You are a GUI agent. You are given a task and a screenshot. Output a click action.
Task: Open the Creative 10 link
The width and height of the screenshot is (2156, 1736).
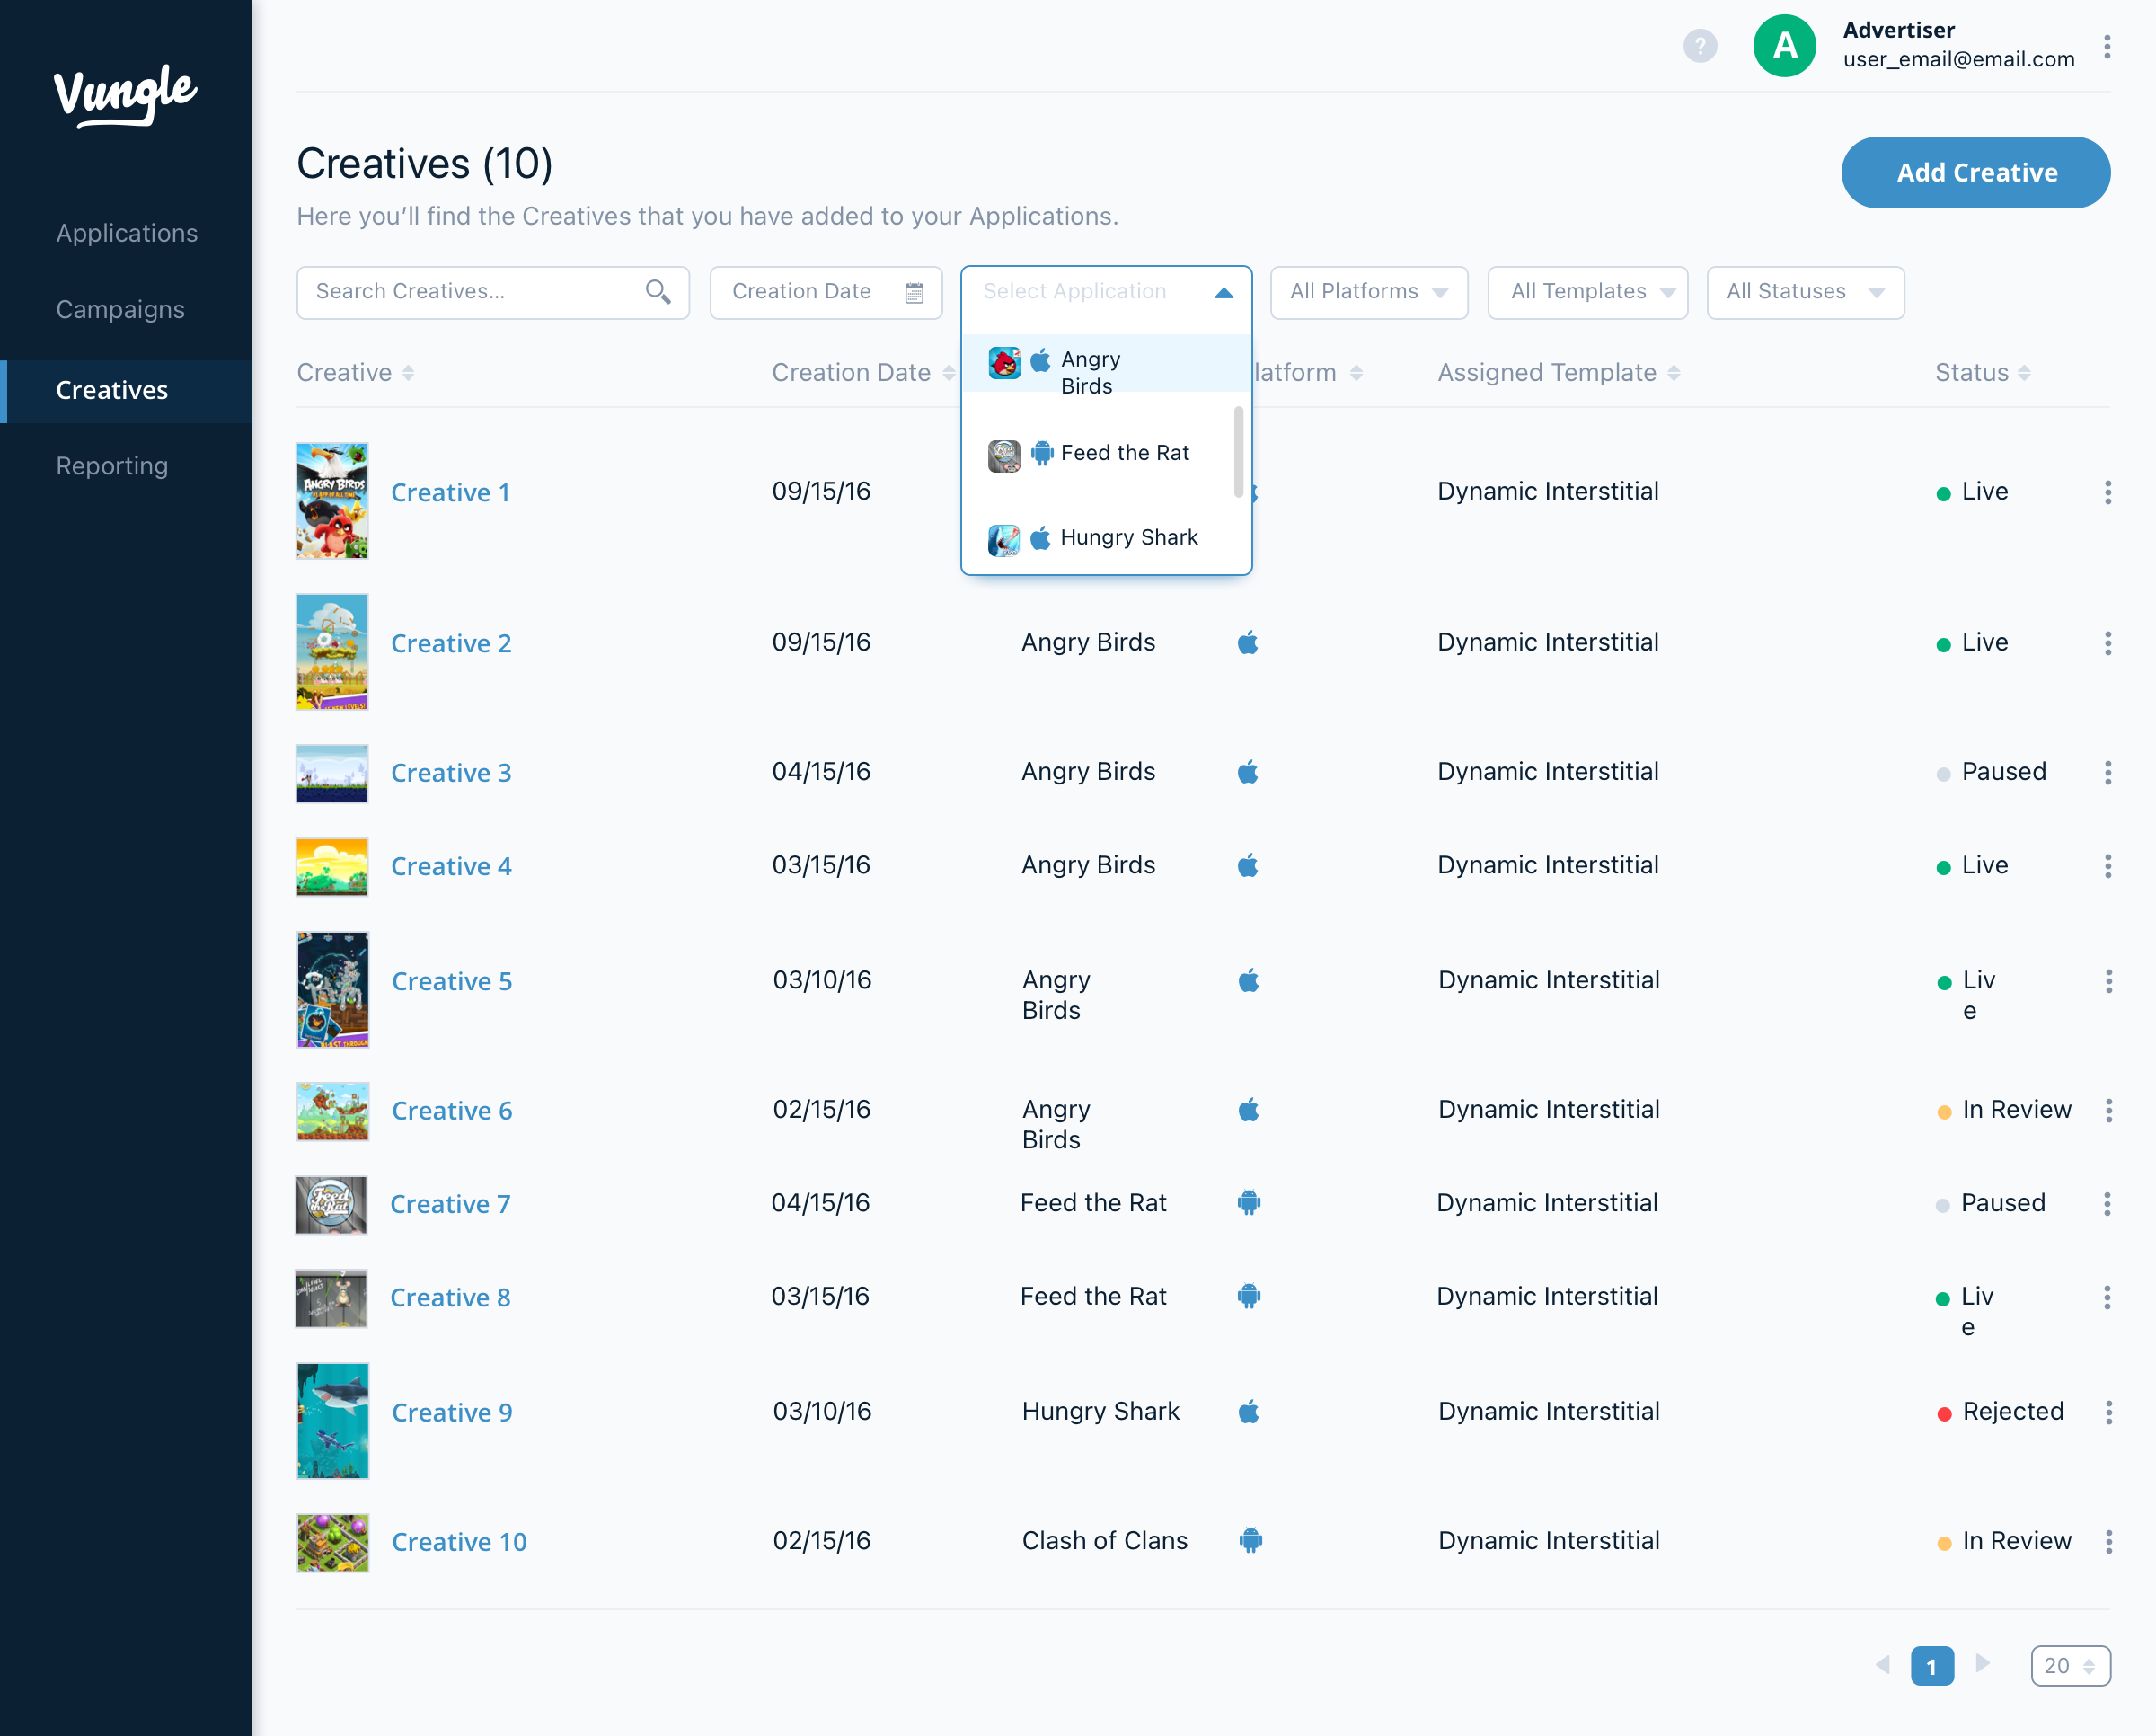(x=459, y=1542)
